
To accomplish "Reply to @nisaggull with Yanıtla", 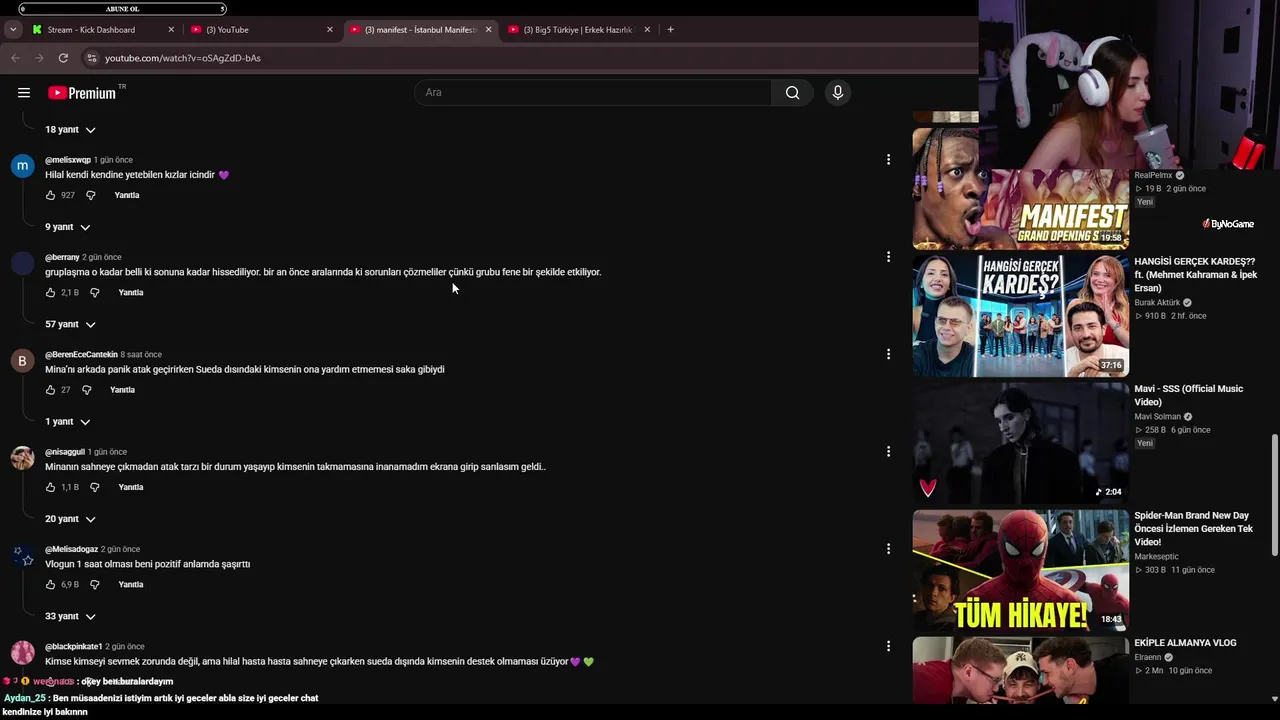I will coord(131,487).
